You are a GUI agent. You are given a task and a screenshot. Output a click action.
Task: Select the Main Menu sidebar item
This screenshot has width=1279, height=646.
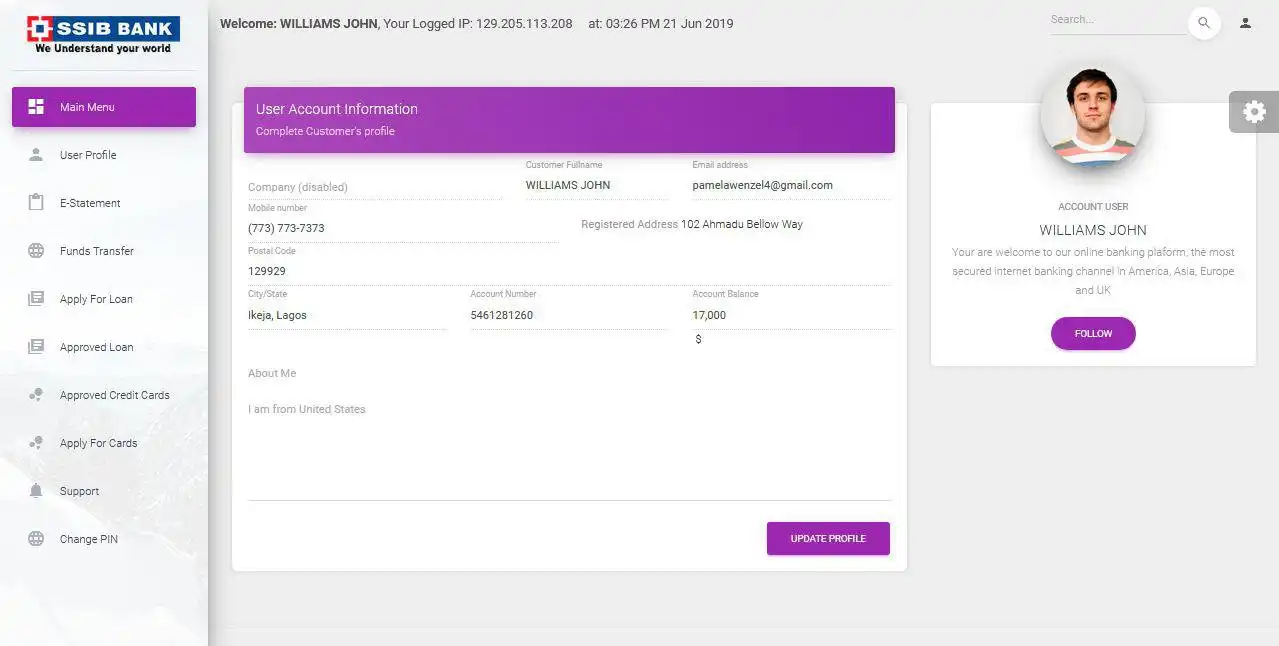pyautogui.click(x=104, y=107)
